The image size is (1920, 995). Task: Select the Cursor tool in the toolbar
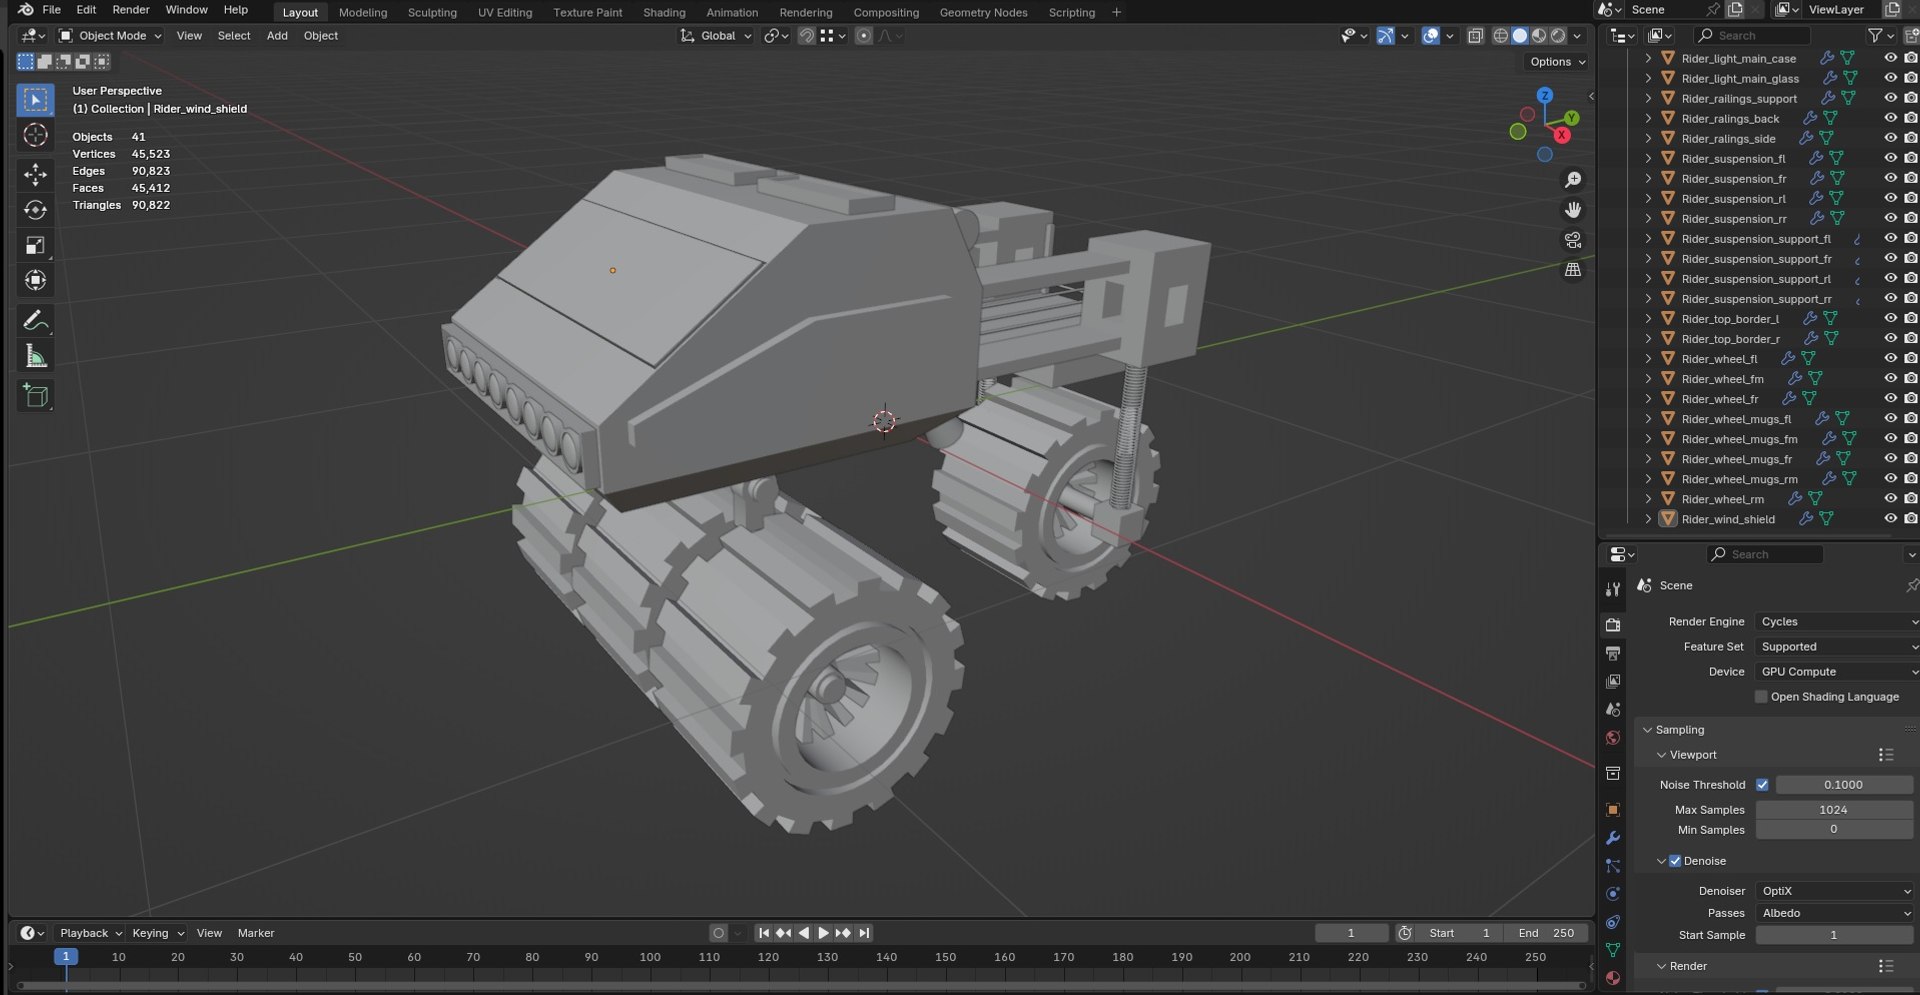click(35, 135)
